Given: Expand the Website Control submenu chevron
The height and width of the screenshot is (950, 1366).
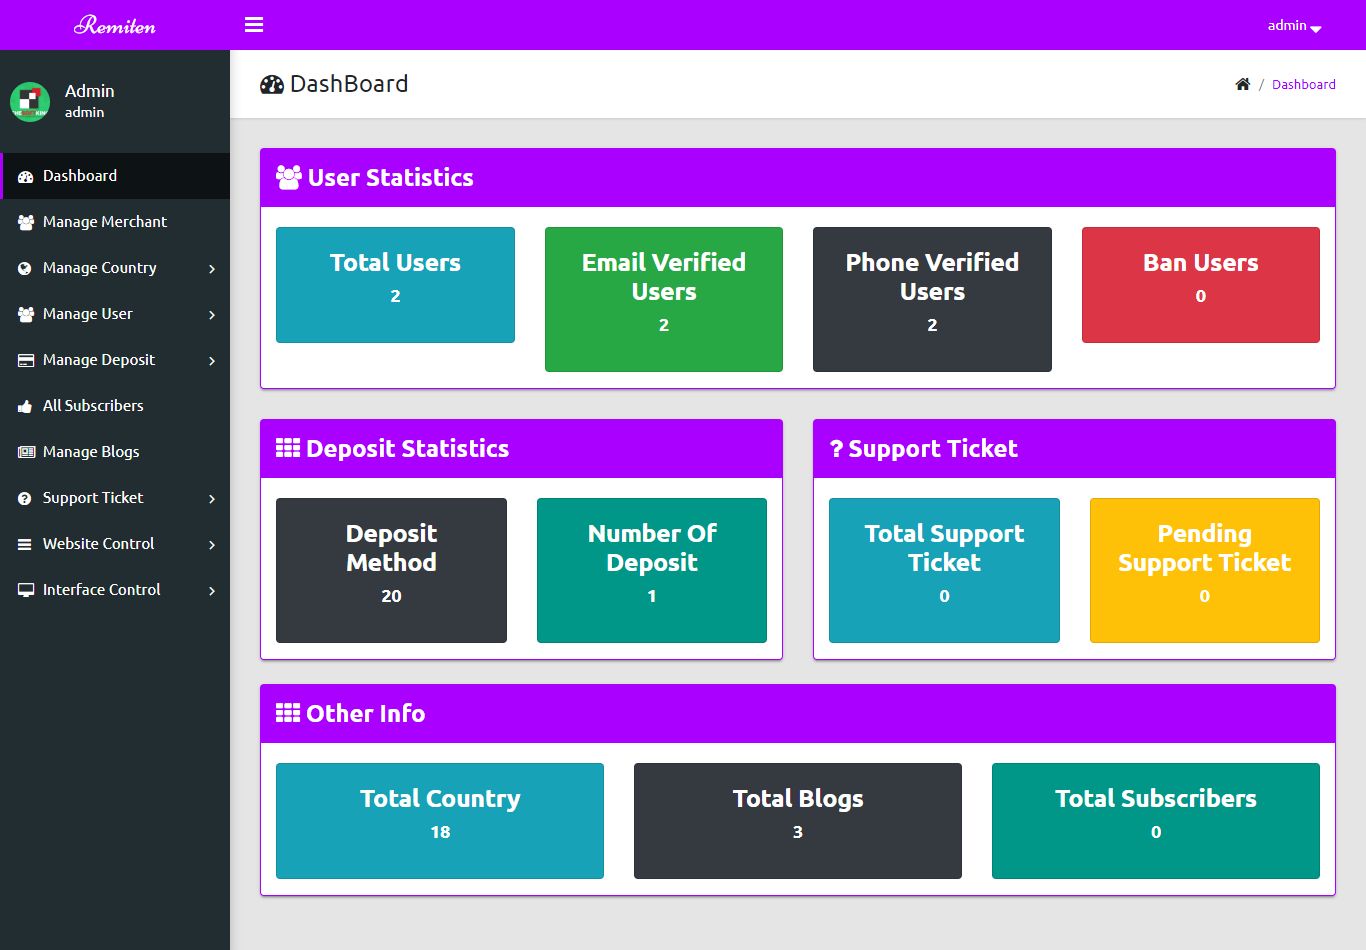Looking at the screenshot, I should (212, 545).
